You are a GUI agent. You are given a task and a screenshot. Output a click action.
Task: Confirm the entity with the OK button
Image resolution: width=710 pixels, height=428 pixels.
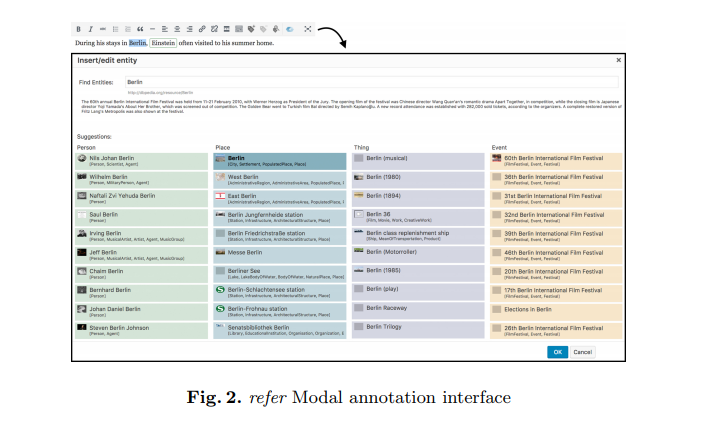click(557, 352)
